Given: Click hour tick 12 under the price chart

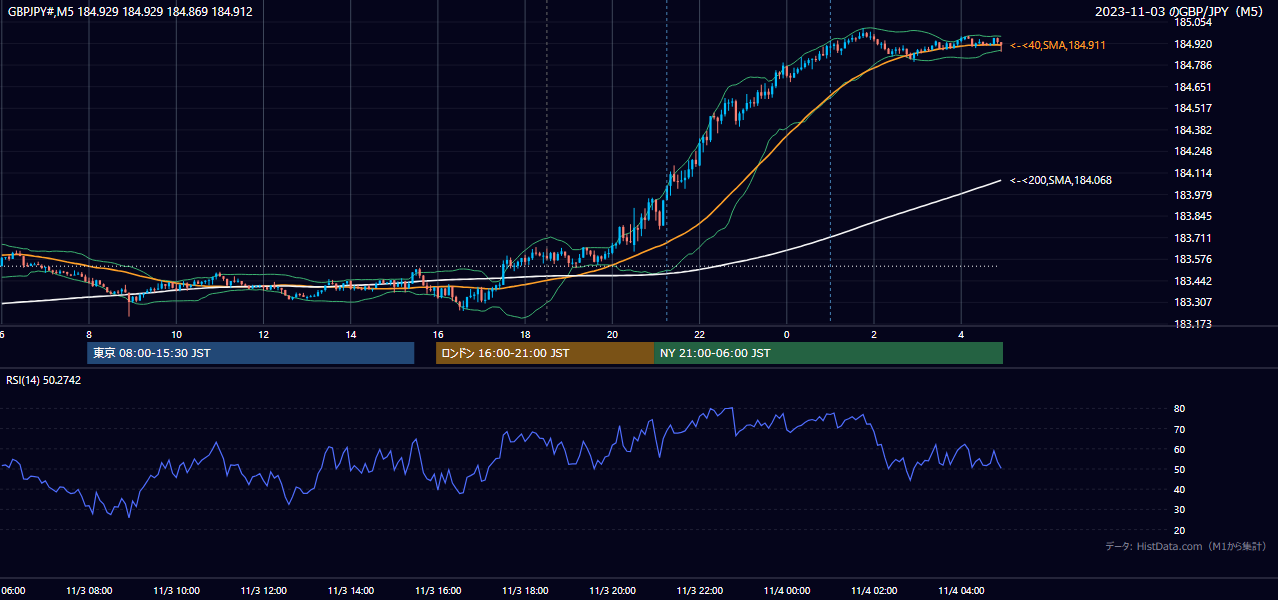Looking at the screenshot, I should click(263, 334).
